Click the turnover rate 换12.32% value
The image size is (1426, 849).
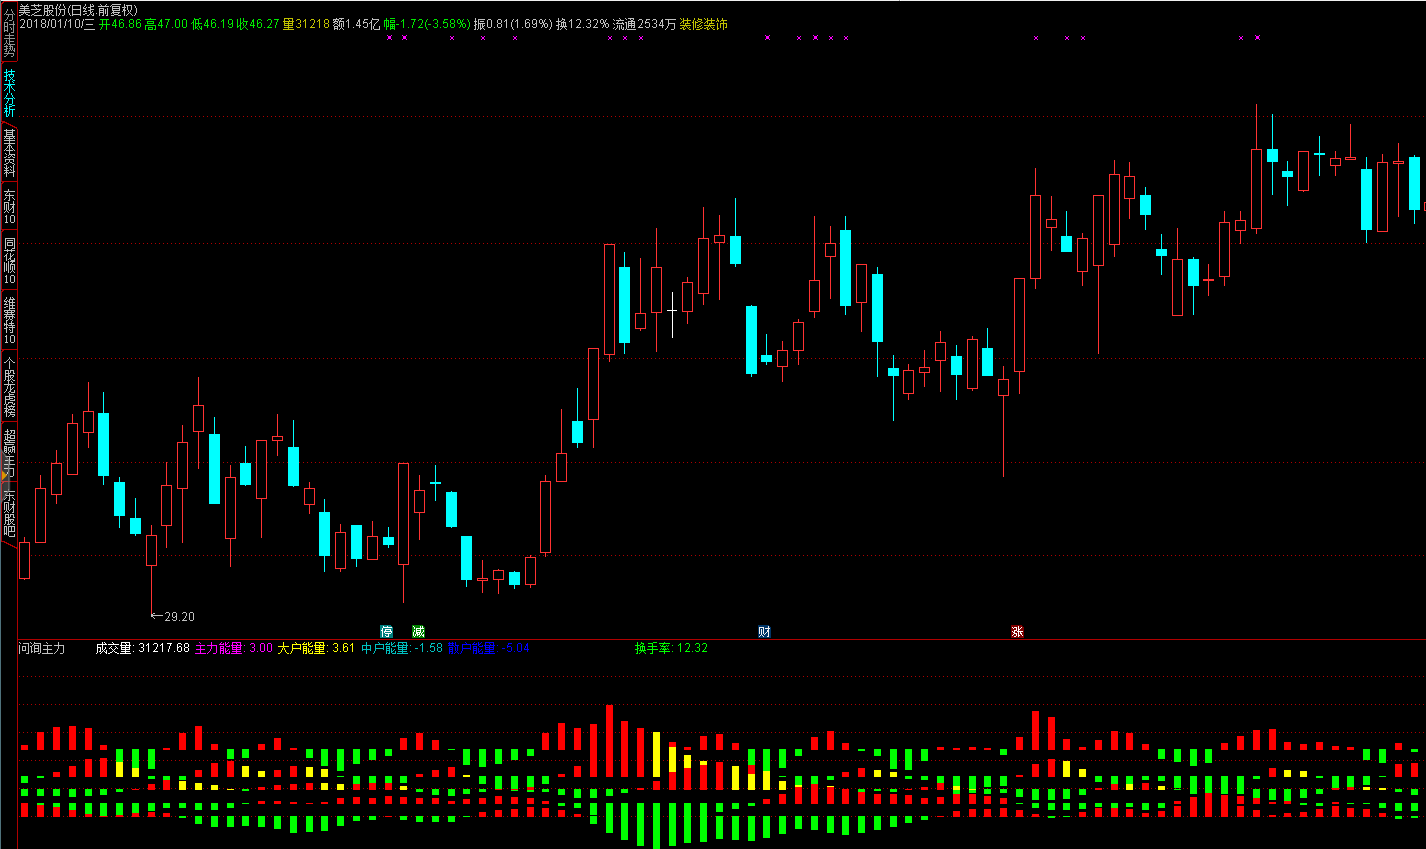pos(583,23)
